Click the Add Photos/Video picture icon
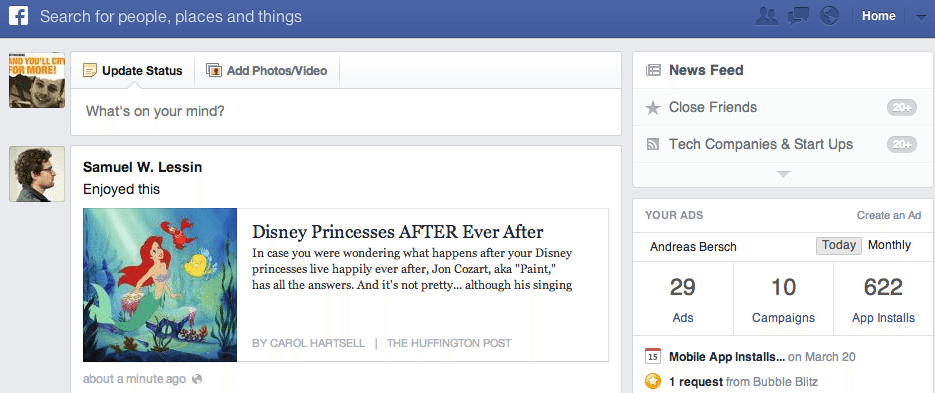 pos(213,70)
